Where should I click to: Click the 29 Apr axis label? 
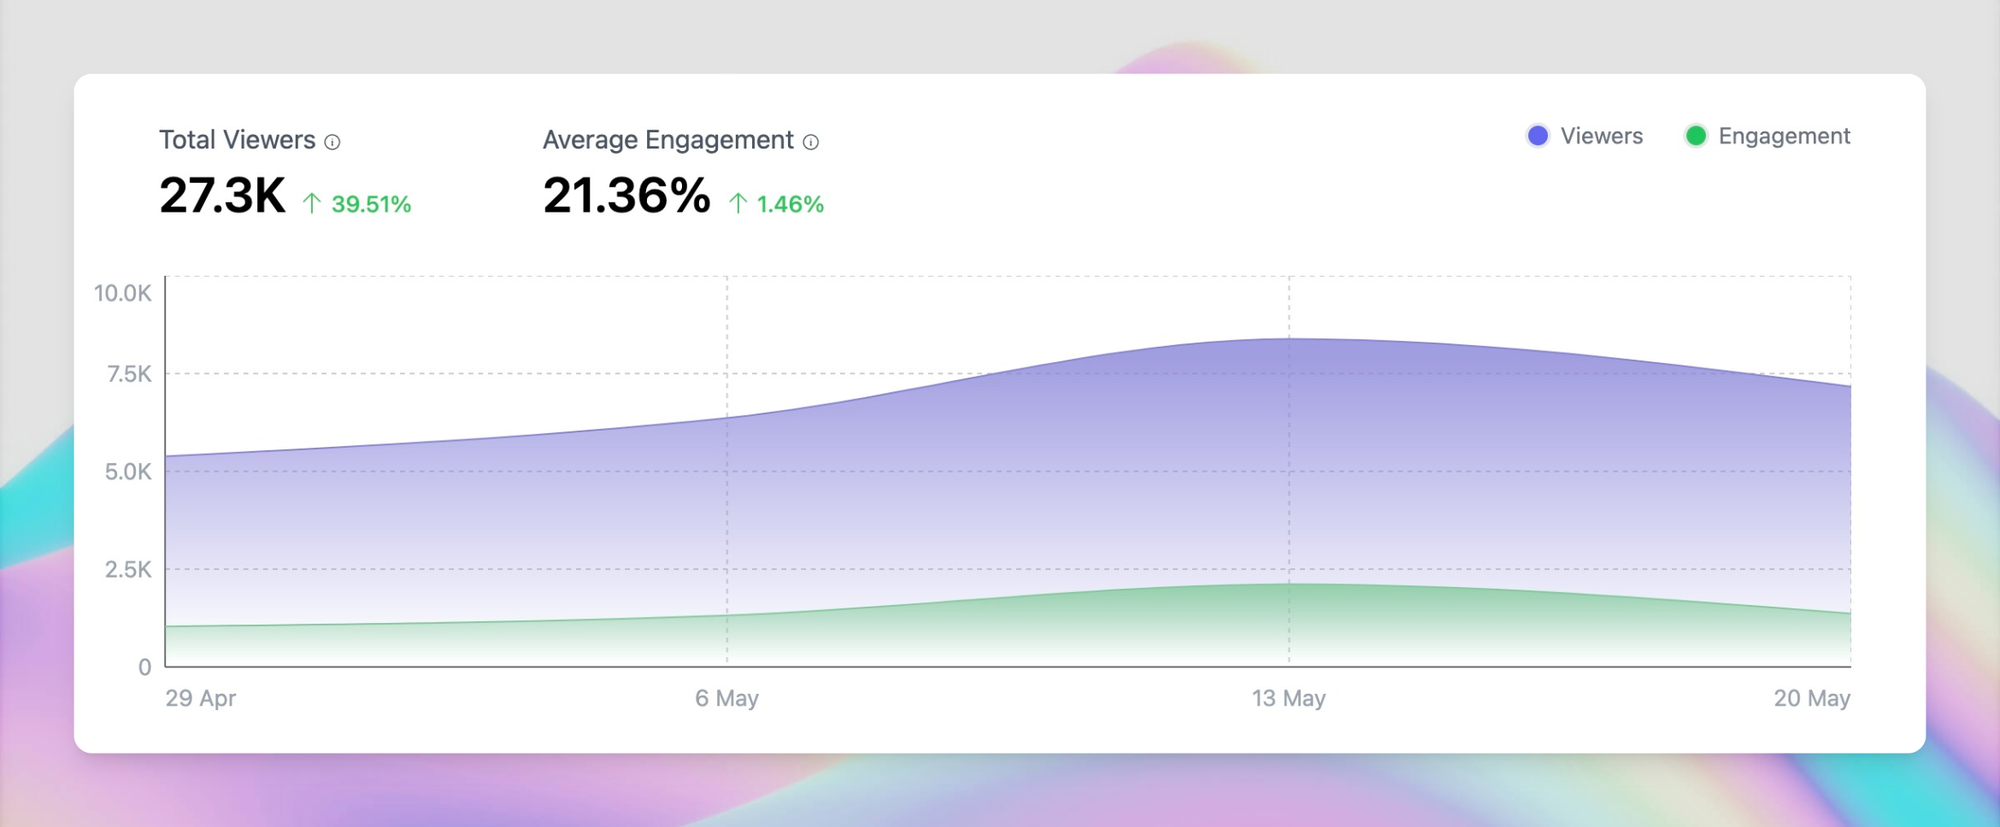pos(200,698)
